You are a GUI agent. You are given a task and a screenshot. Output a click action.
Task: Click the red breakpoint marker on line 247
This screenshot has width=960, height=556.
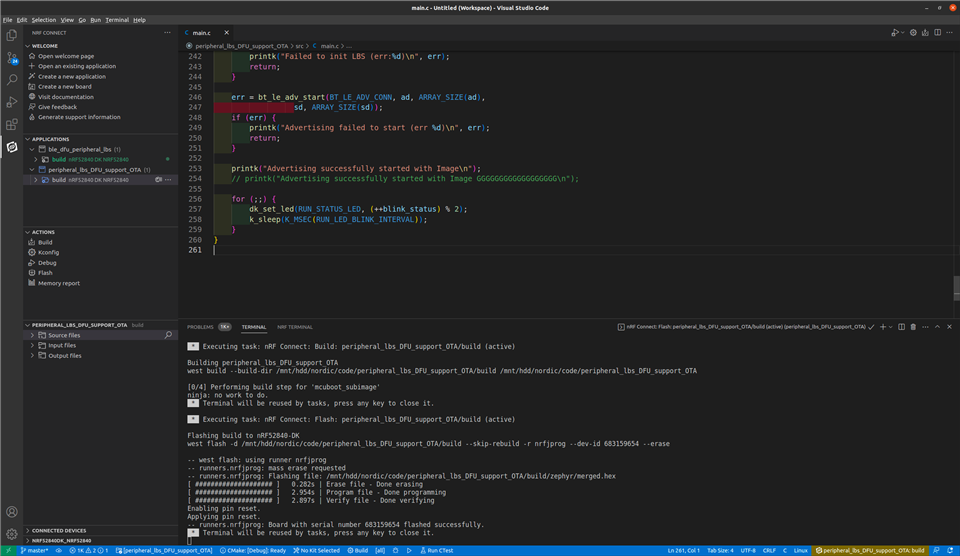click(x=253, y=107)
